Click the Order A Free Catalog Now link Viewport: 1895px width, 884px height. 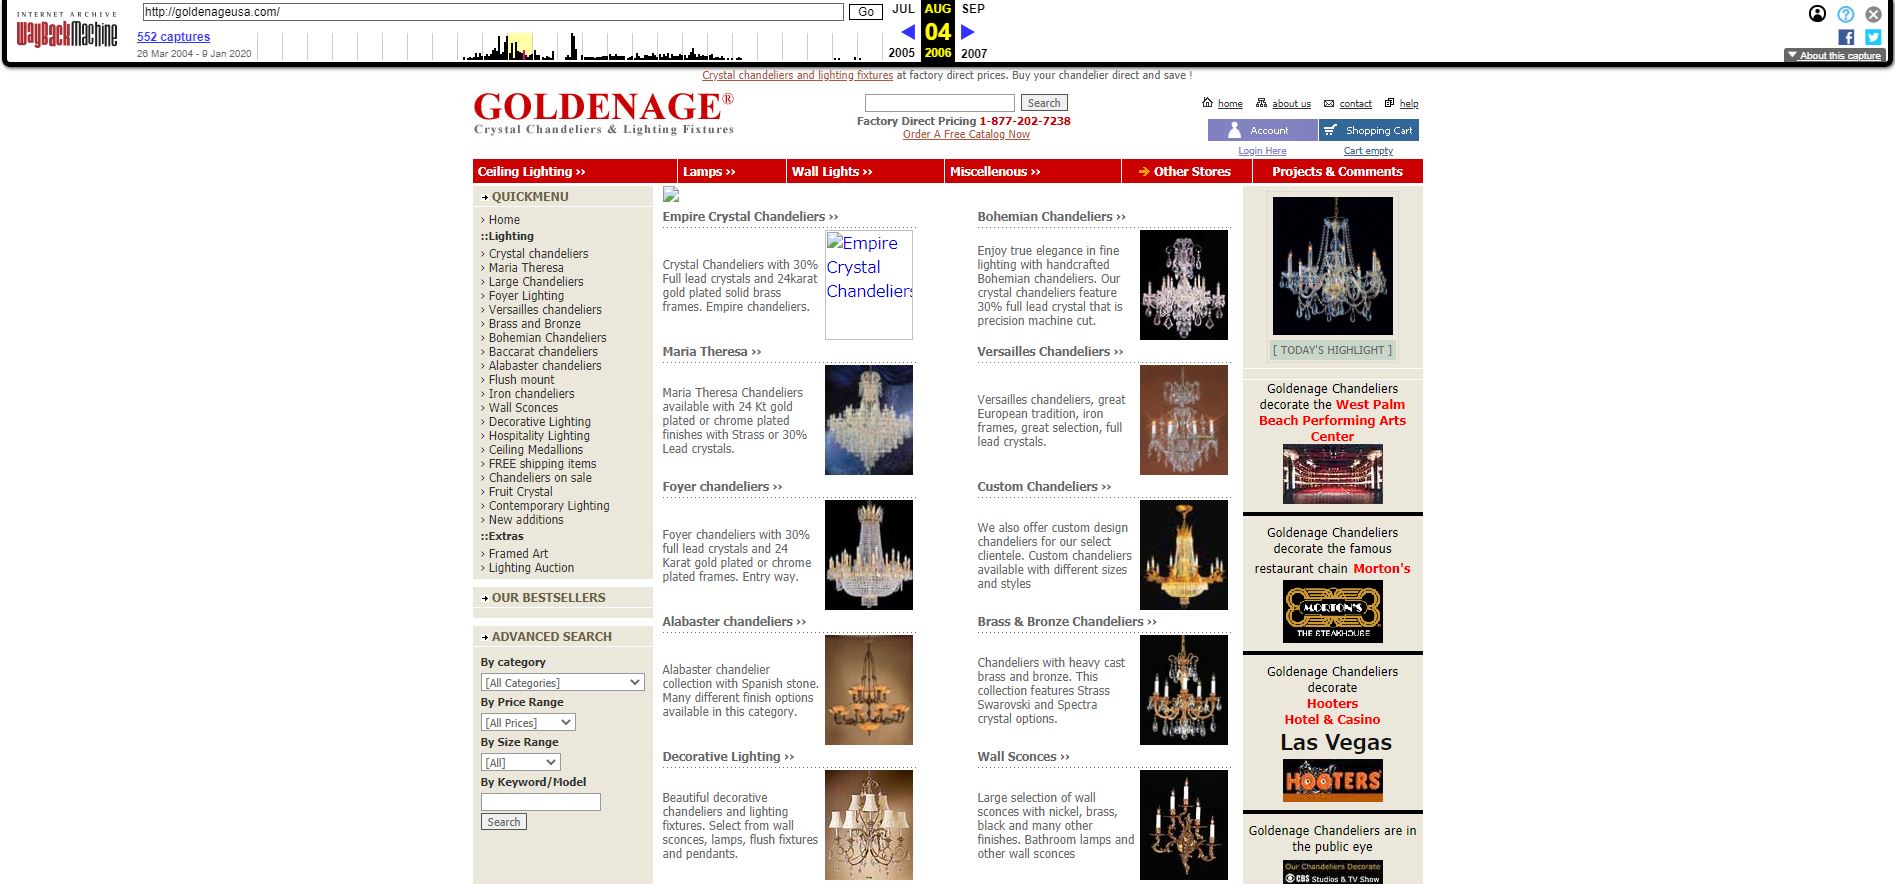pyautogui.click(x=965, y=134)
